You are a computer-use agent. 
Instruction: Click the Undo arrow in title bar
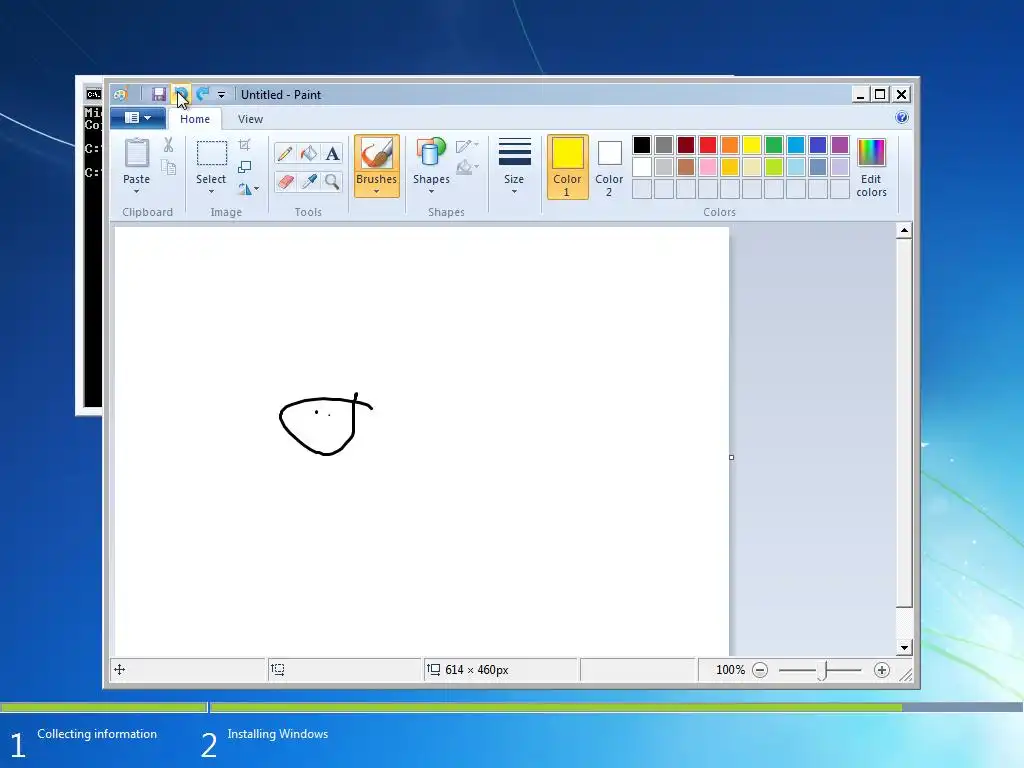pyautogui.click(x=181, y=94)
